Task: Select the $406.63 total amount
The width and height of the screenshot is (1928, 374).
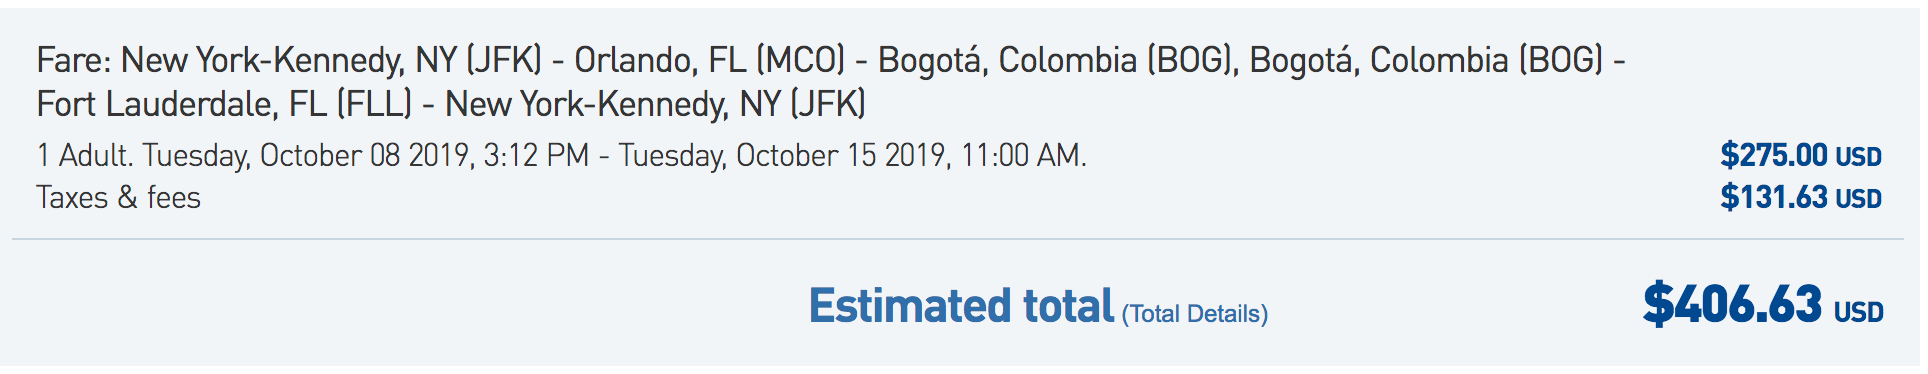Action: pos(1732,304)
